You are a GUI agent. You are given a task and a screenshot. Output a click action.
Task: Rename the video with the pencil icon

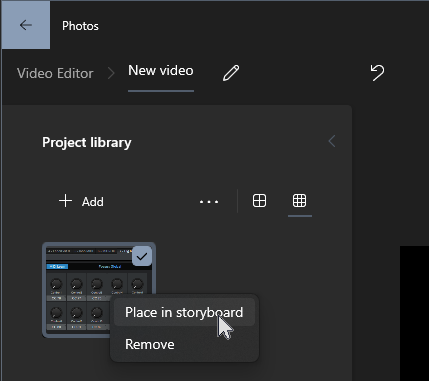click(231, 73)
